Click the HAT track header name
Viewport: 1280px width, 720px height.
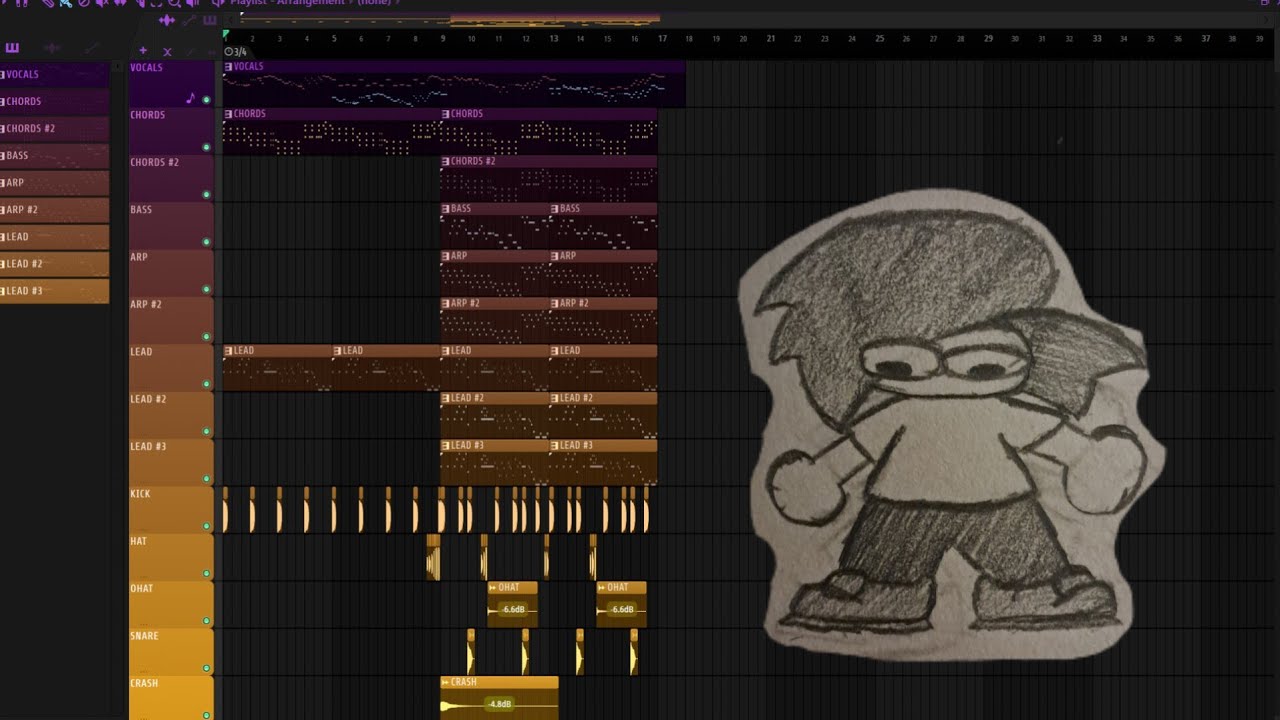pos(138,541)
